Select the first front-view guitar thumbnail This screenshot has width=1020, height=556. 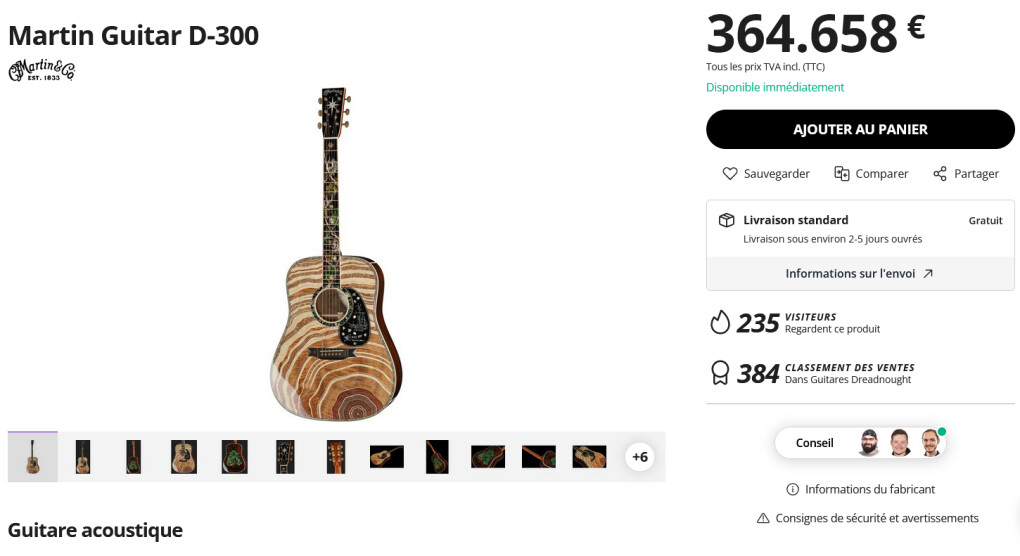point(33,457)
